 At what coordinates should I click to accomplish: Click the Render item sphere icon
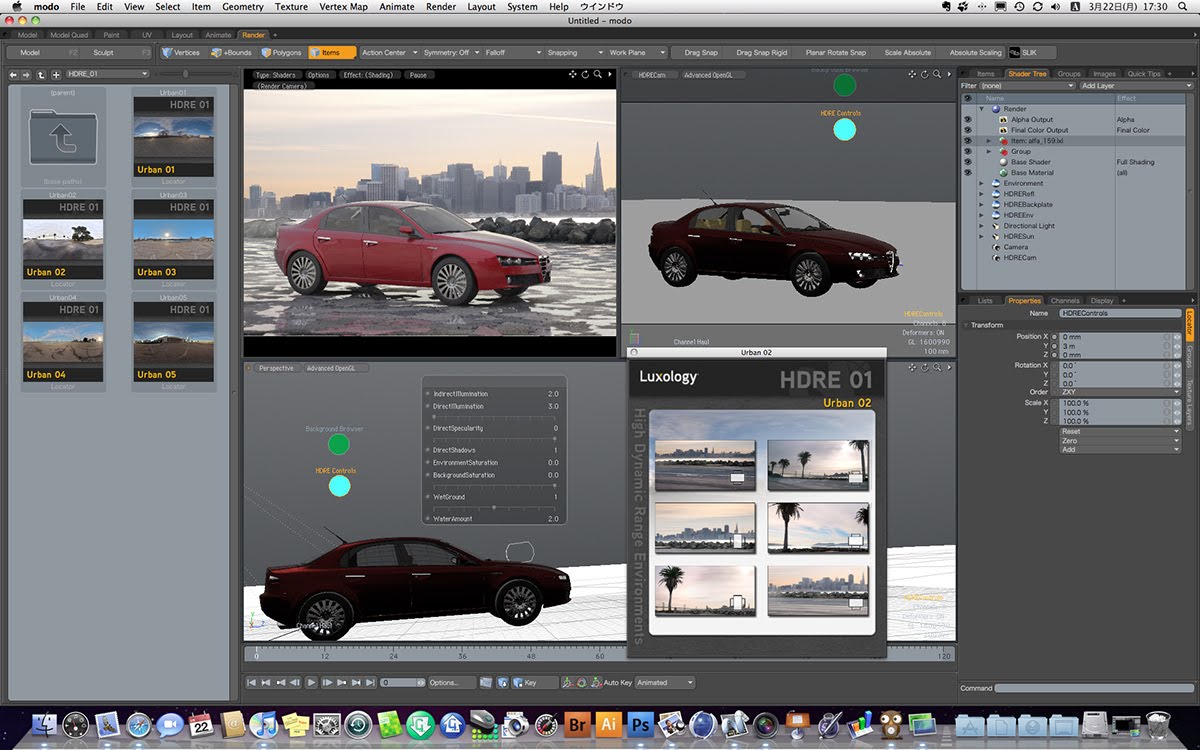coord(995,109)
